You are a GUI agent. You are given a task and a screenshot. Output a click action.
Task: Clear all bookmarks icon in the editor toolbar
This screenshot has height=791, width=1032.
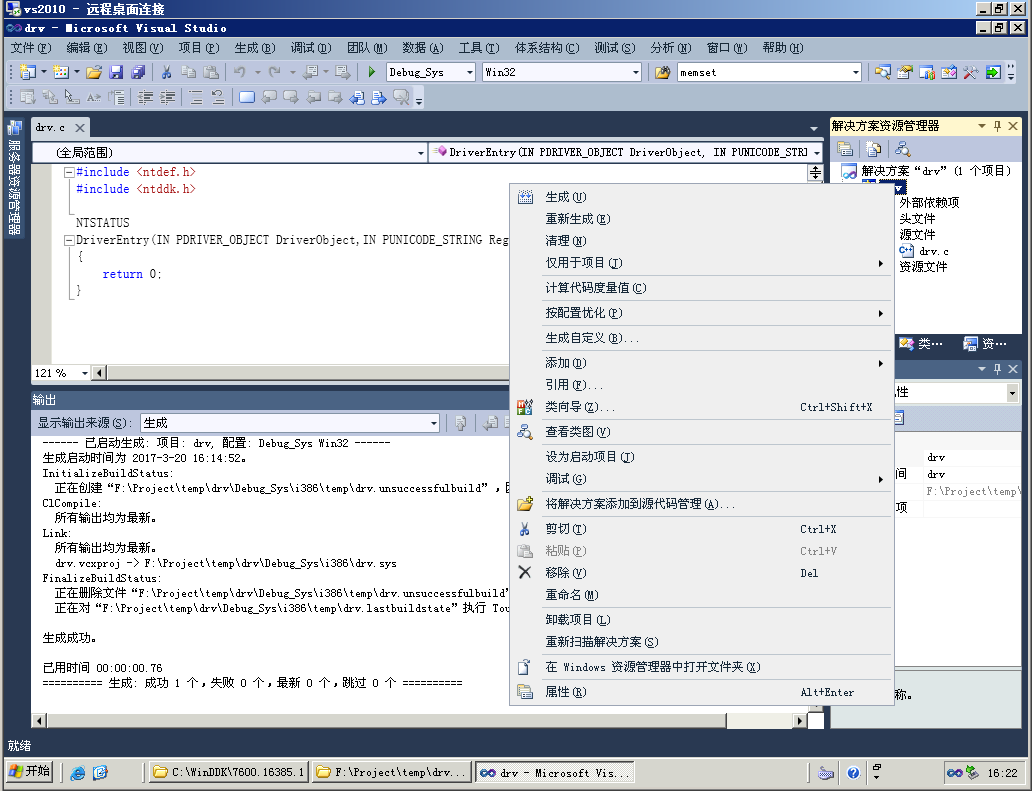(x=401, y=97)
